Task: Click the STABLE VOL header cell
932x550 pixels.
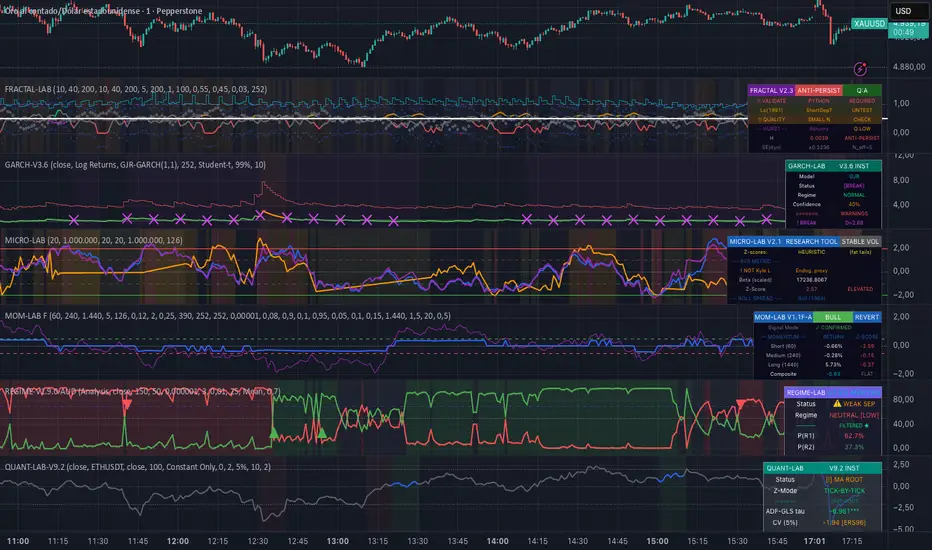Action: pos(860,241)
